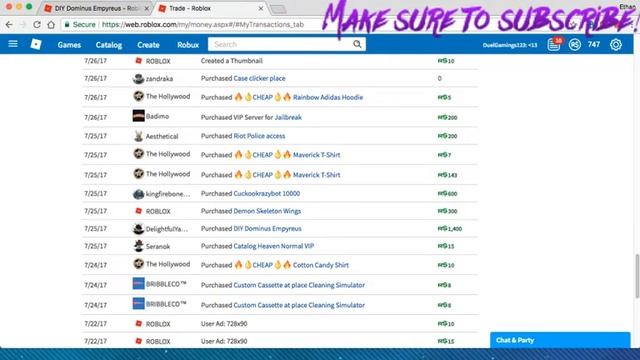The image size is (640, 360).
Task: Open the hamburger navigation menu
Action: 13,44
